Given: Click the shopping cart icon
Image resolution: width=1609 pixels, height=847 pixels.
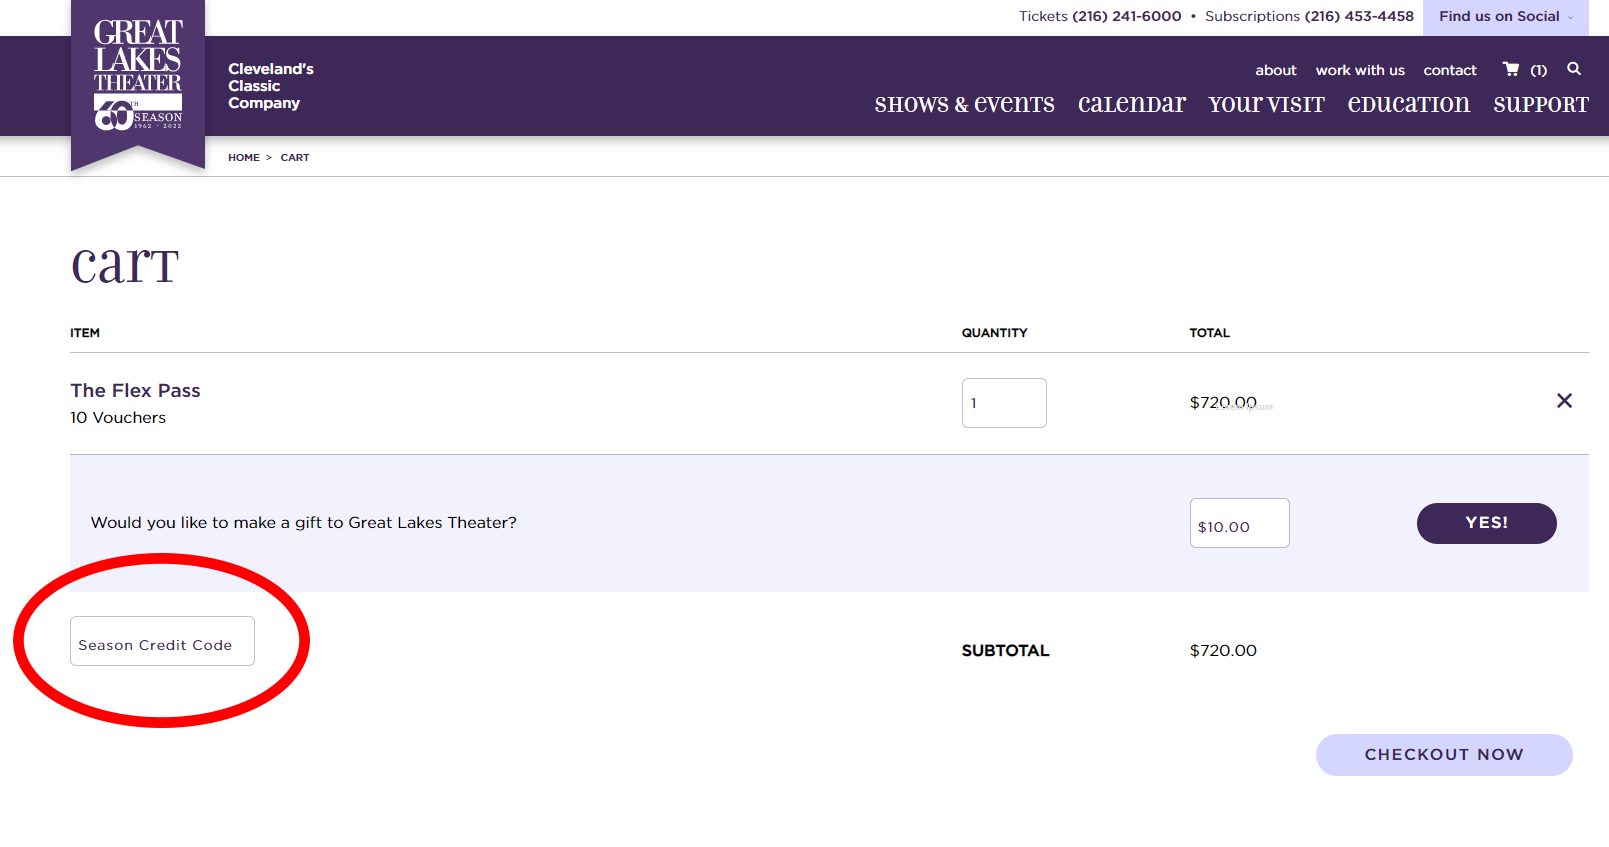Looking at the screenshot, I should pos(1511,69).
